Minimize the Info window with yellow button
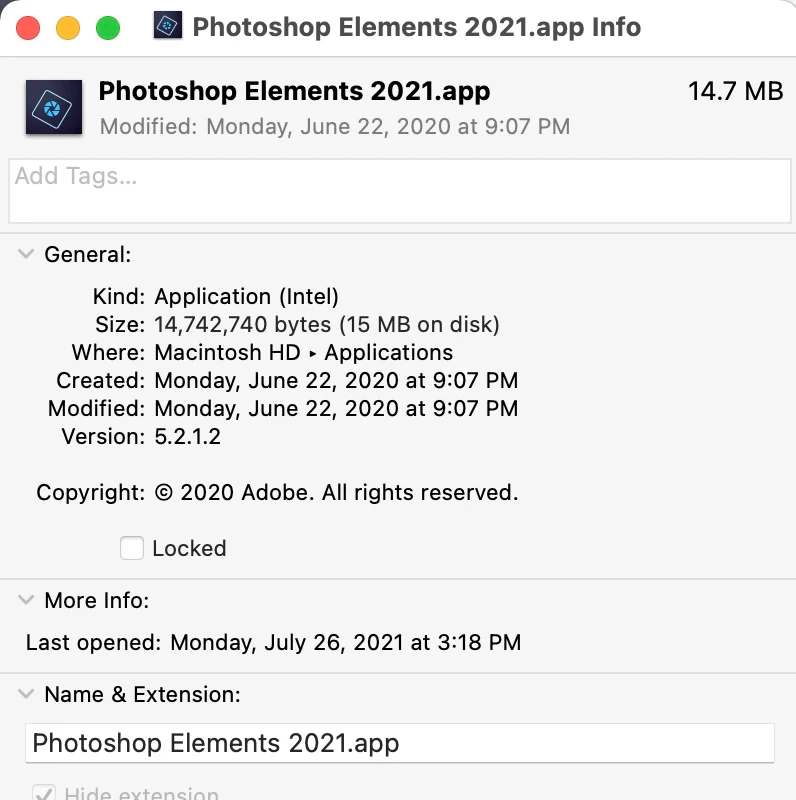796x800 pixels. coord(68,28)
